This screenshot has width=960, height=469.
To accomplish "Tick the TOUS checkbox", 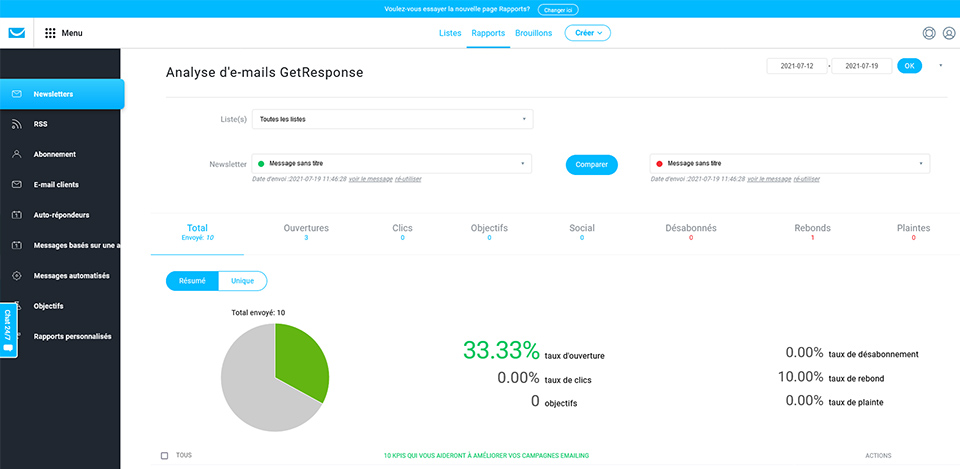I will [164, 456].
